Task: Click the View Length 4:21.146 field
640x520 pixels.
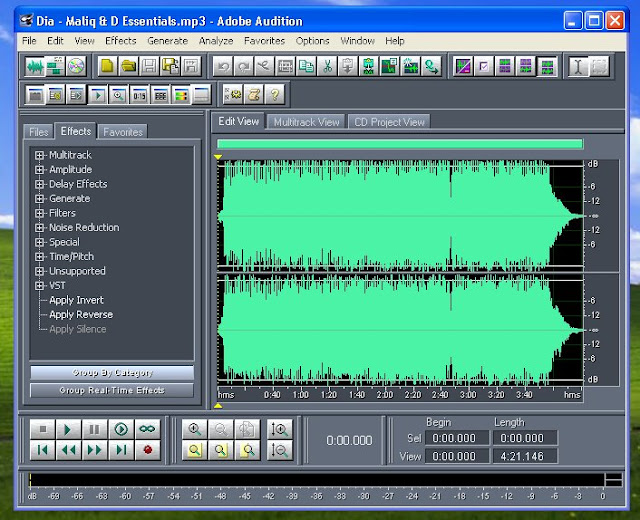Action: 525,456
